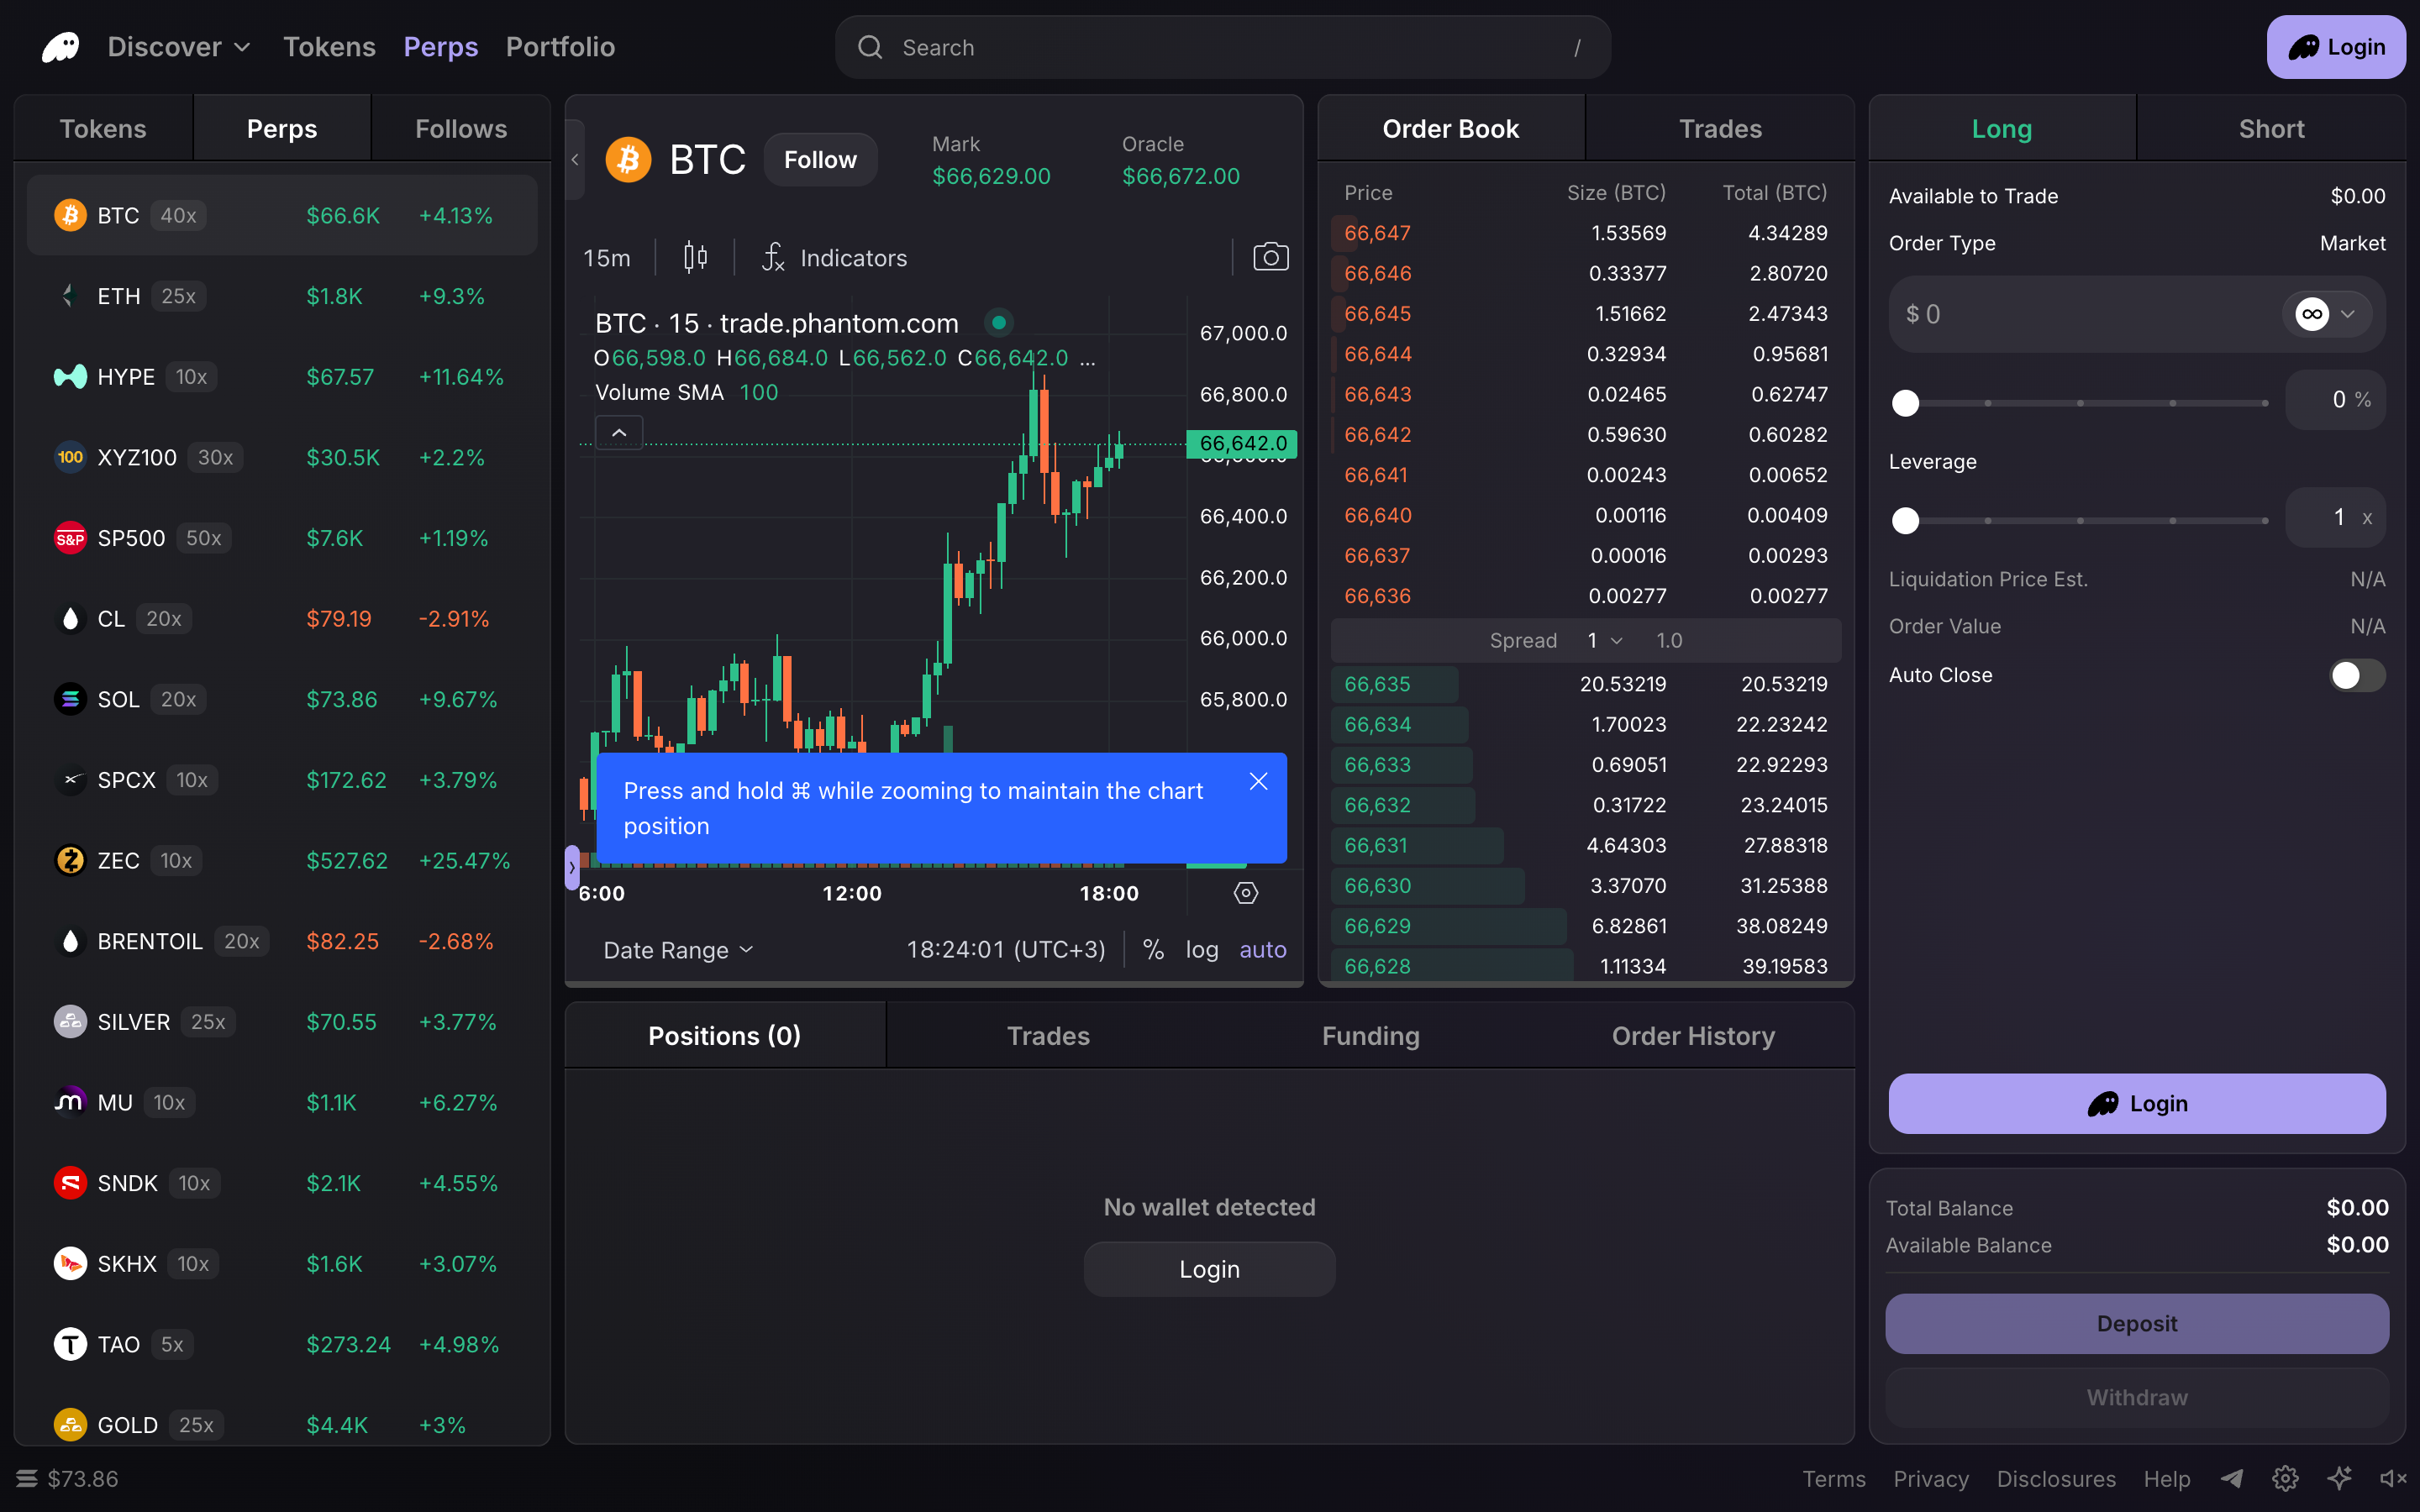Select the XYZ100 perp icon
Screen dimensions: 2420x1512
[69, 457]
